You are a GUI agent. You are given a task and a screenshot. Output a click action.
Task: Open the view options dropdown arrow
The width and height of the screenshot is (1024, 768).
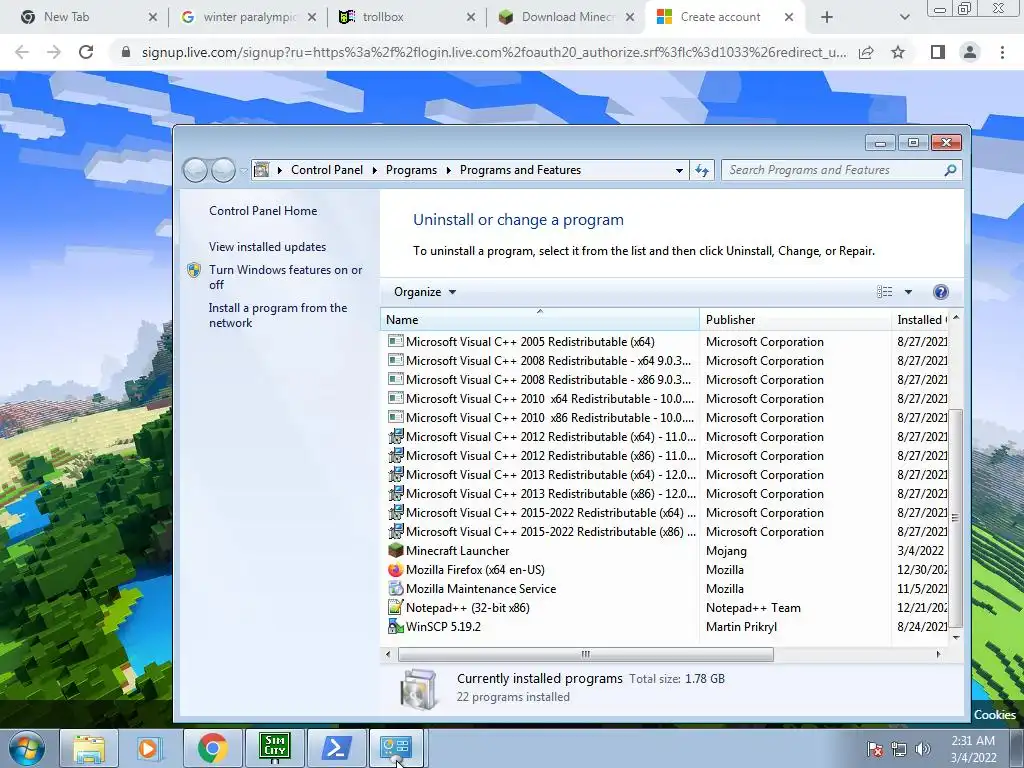click(908, 292)
